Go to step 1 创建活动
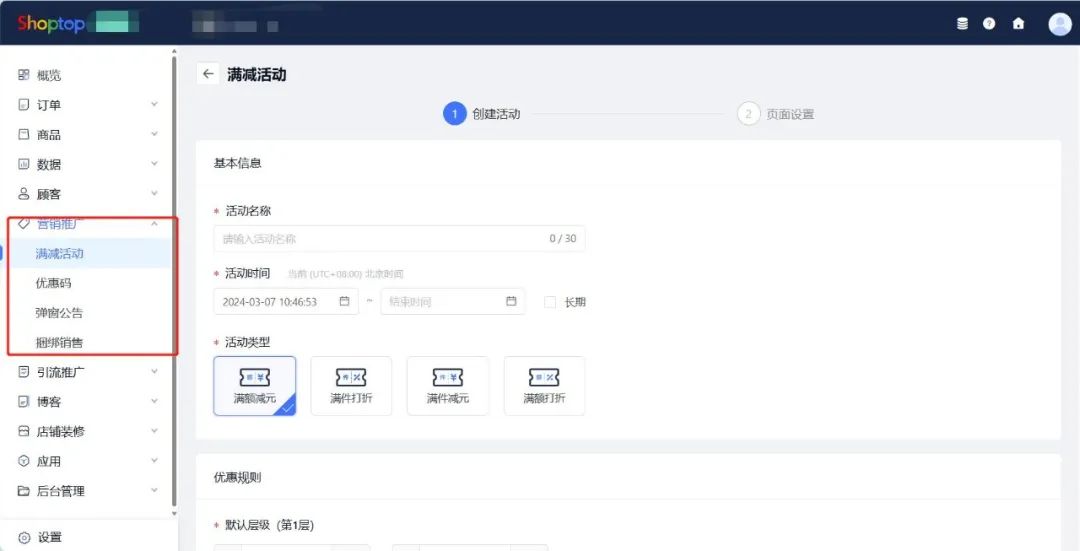Screen dimensions: 1080x551 click(x=481, y=114)
